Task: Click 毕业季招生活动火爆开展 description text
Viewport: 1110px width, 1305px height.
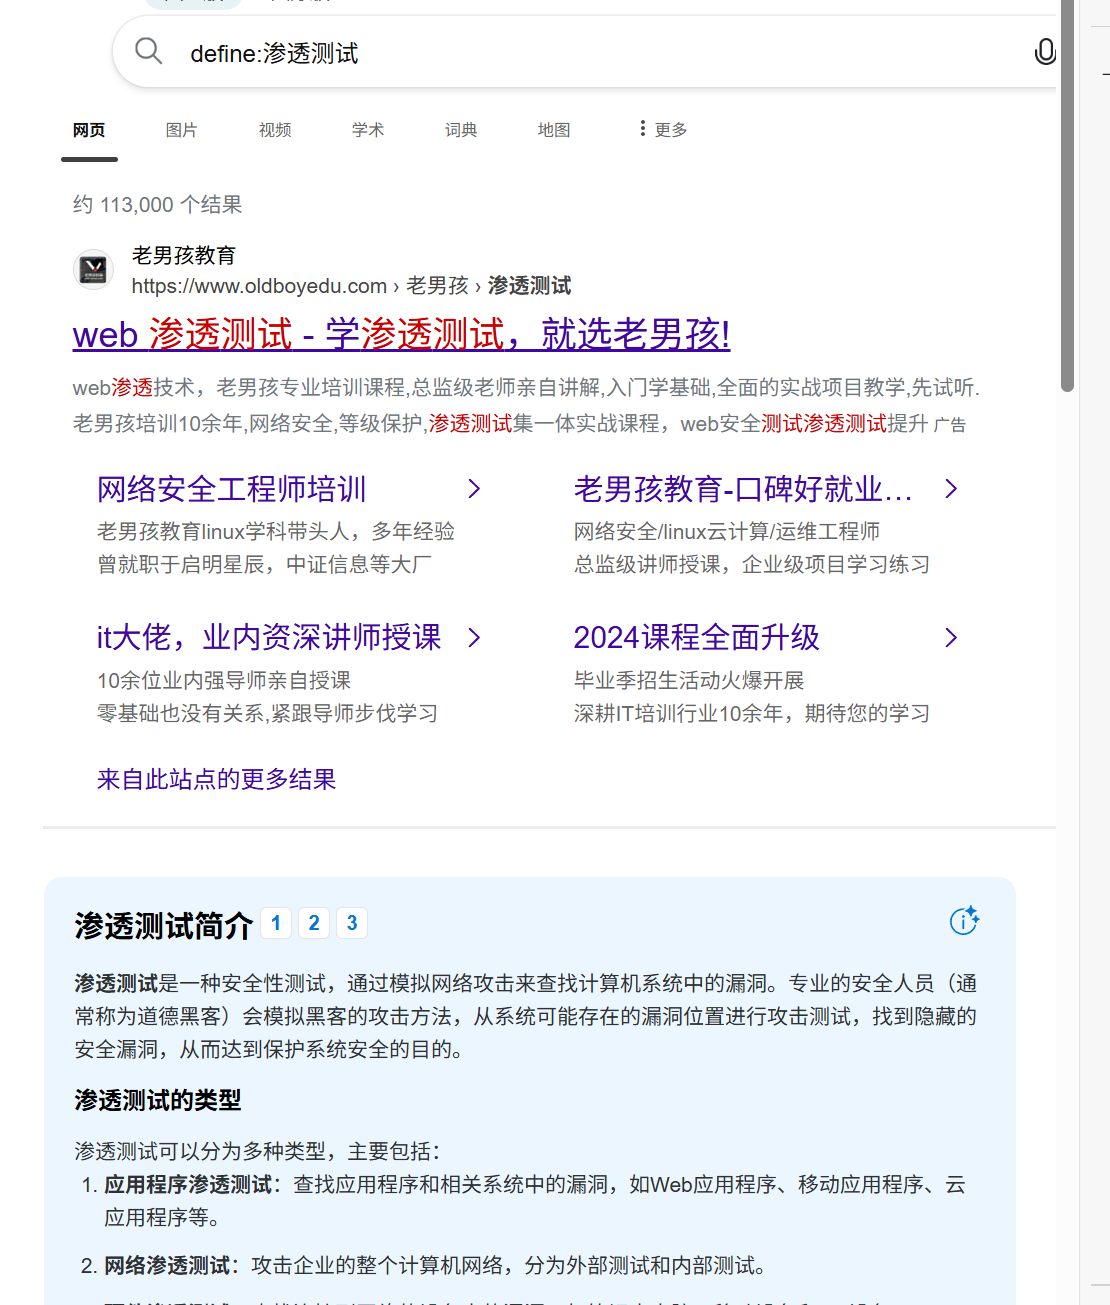Action: pos(689,681)
